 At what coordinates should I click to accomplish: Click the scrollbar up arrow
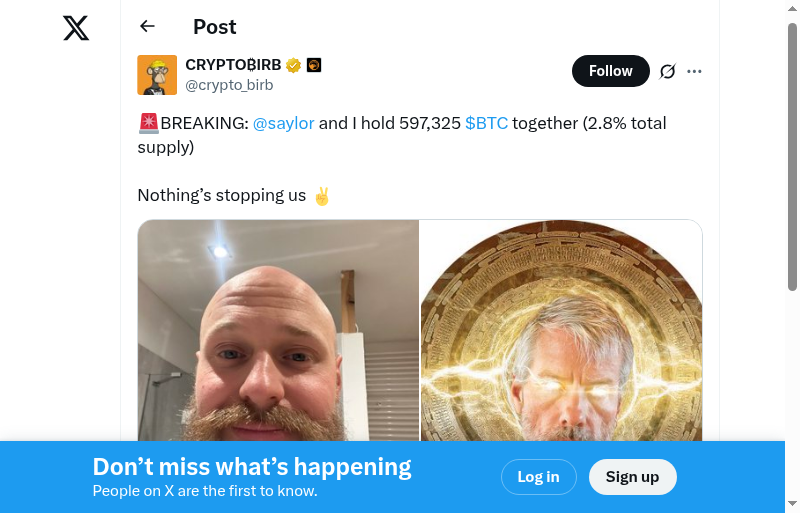792,7
